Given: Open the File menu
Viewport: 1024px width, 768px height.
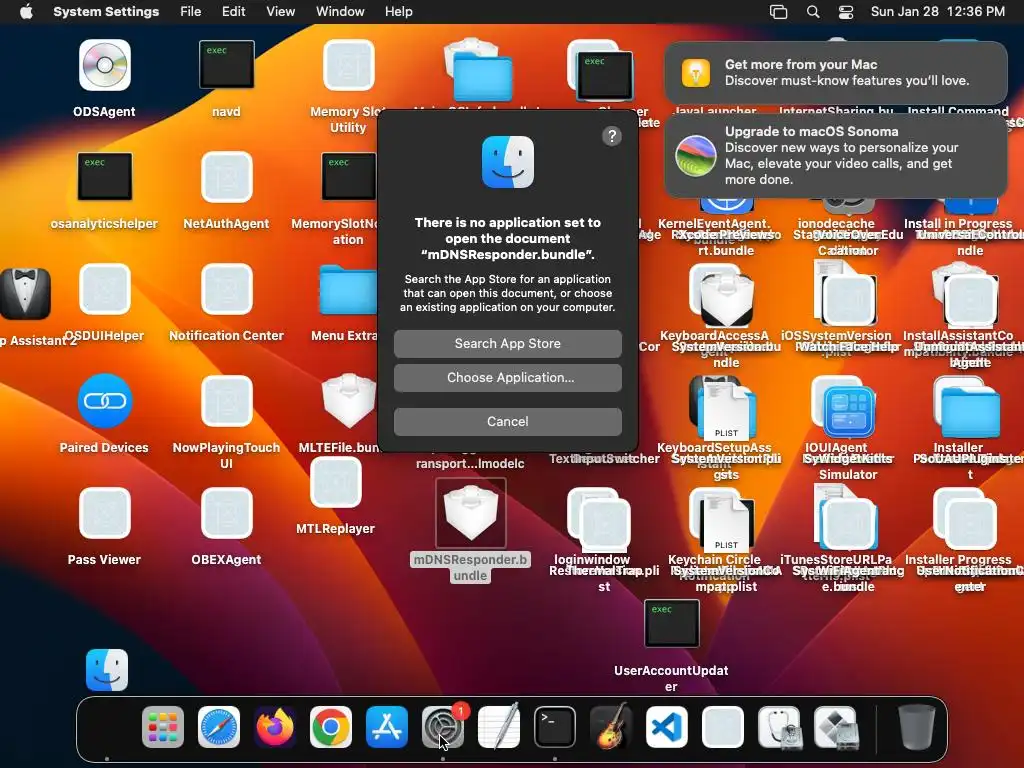Looking at the screenshot, I should point(191,12).
